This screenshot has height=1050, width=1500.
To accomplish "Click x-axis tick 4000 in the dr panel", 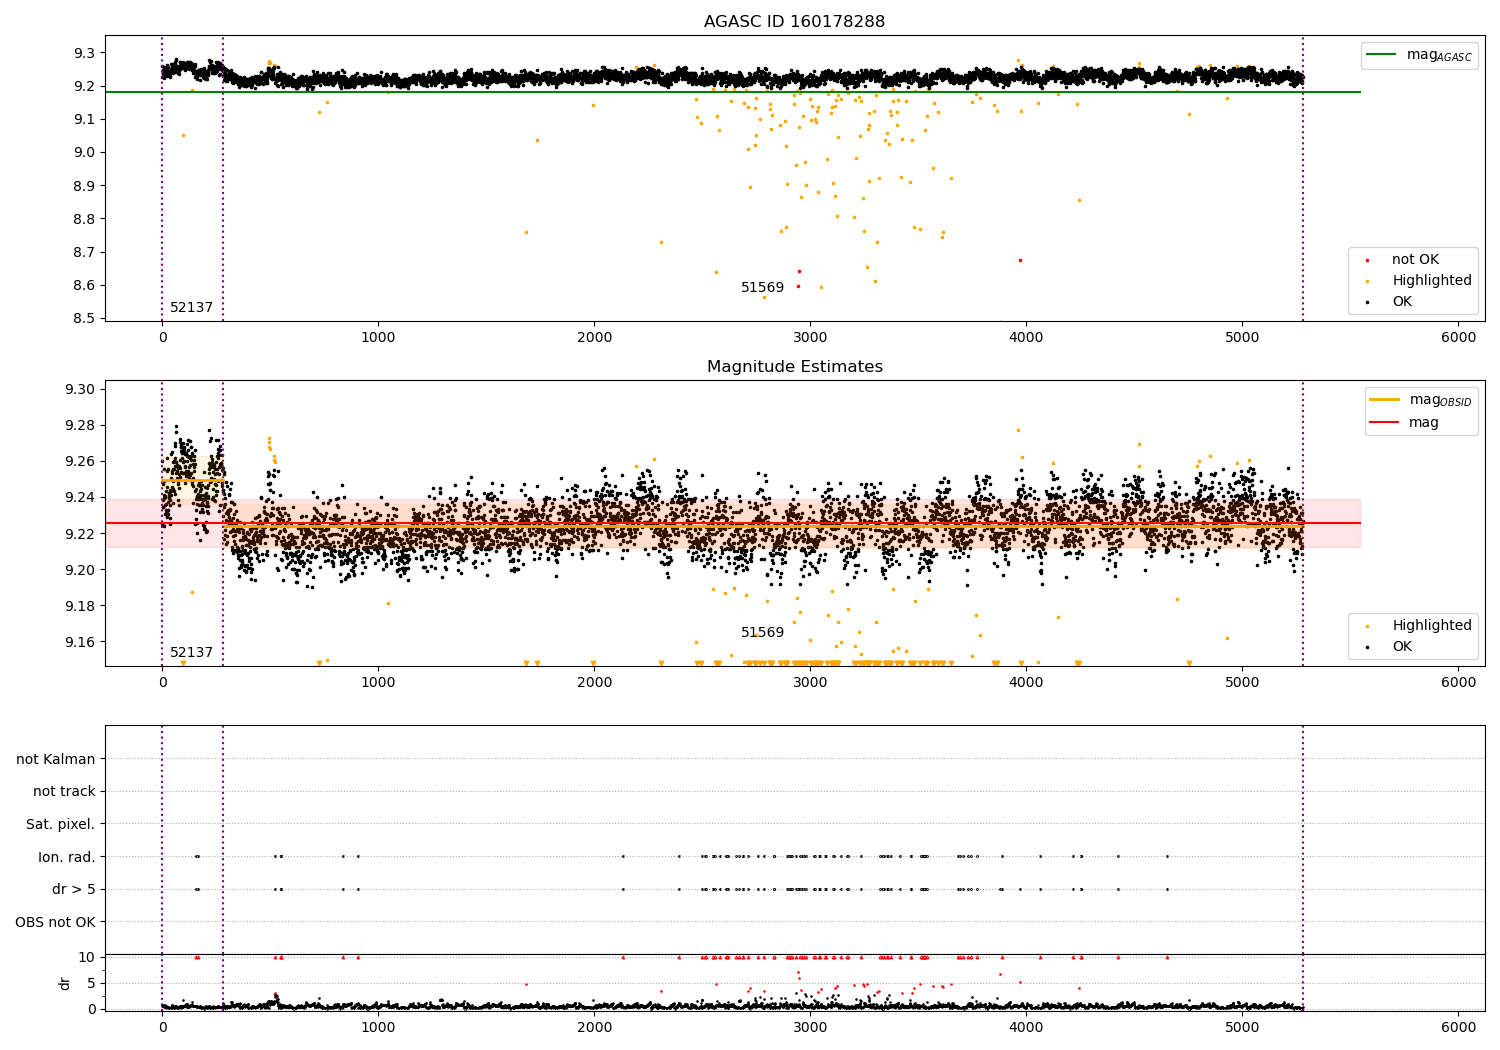I will 1026,1027.
